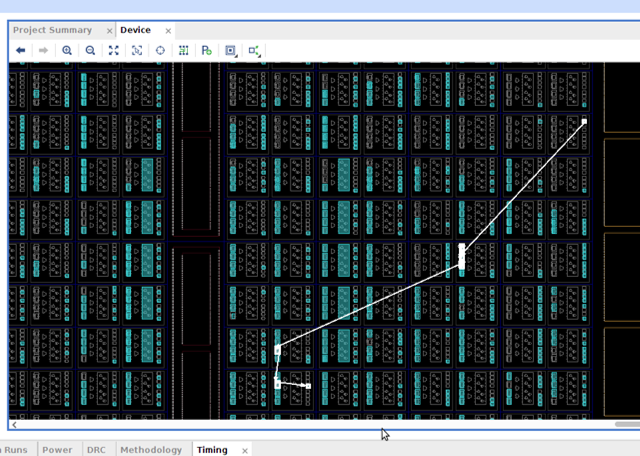Click the Next (forward arrow) toolbar icon
This screenshot has width=640, height=456.
pos(43,51)
